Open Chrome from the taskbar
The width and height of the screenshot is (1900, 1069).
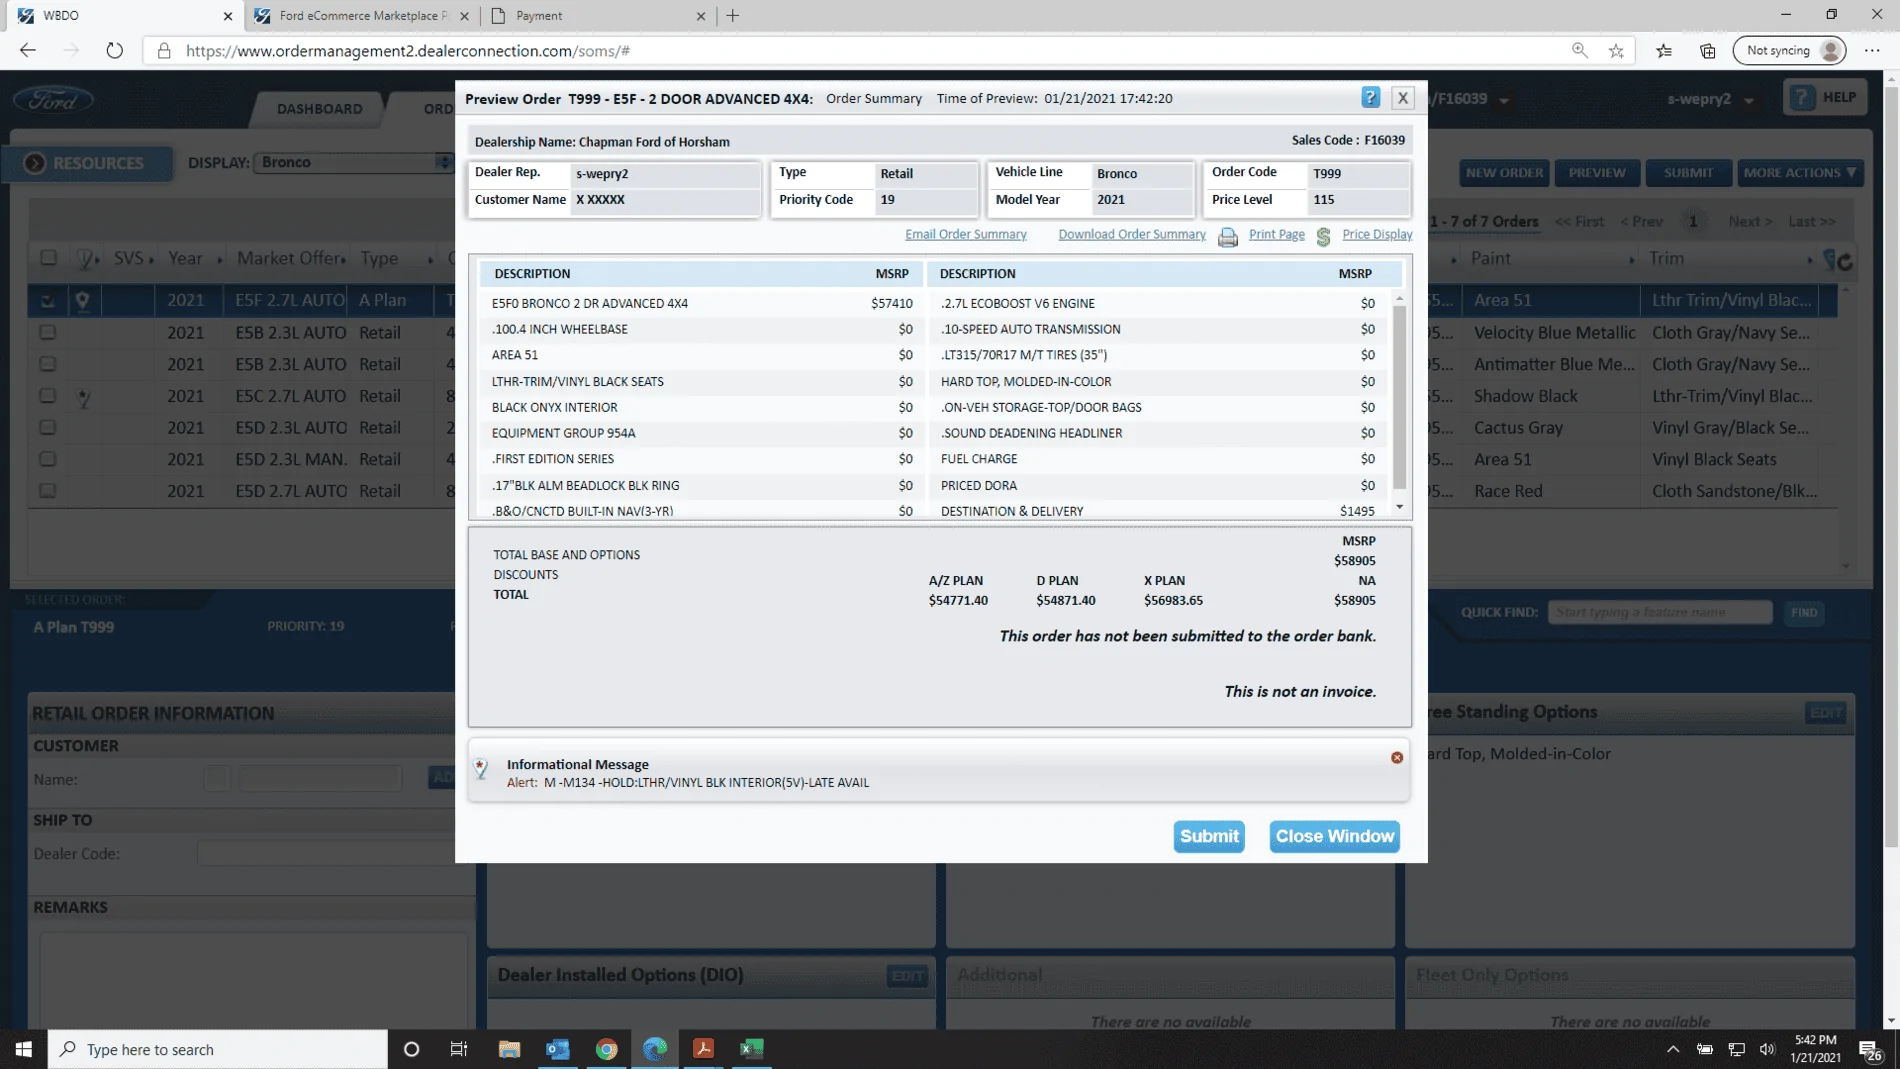pyautogui.click(x=606, y=1048)
